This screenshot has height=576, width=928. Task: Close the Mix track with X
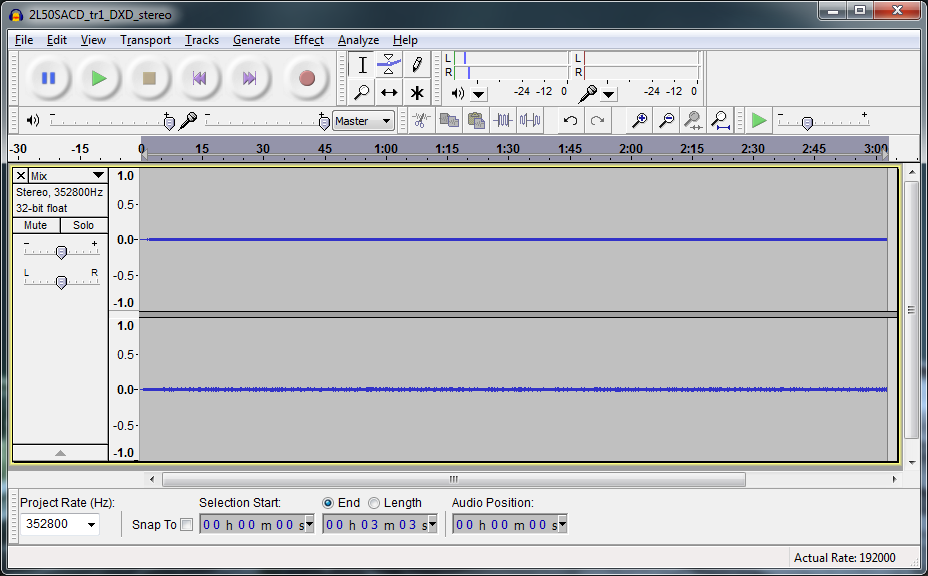point(21,176)
